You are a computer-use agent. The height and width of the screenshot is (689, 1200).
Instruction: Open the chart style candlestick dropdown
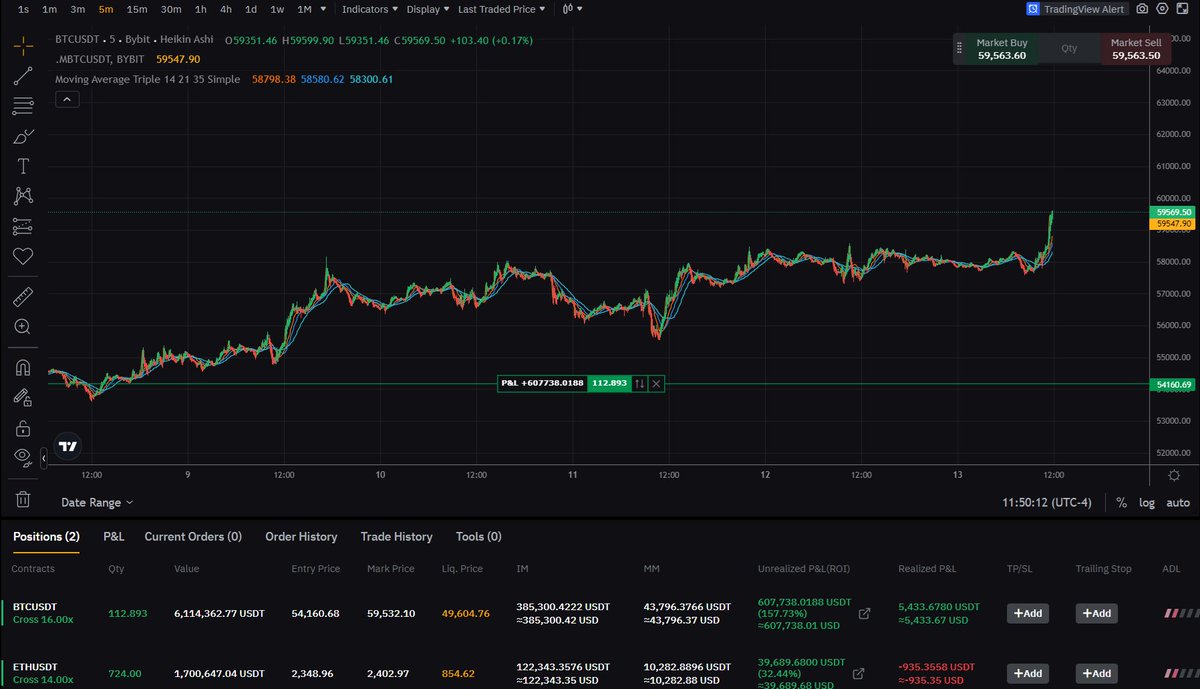[571, 9]
